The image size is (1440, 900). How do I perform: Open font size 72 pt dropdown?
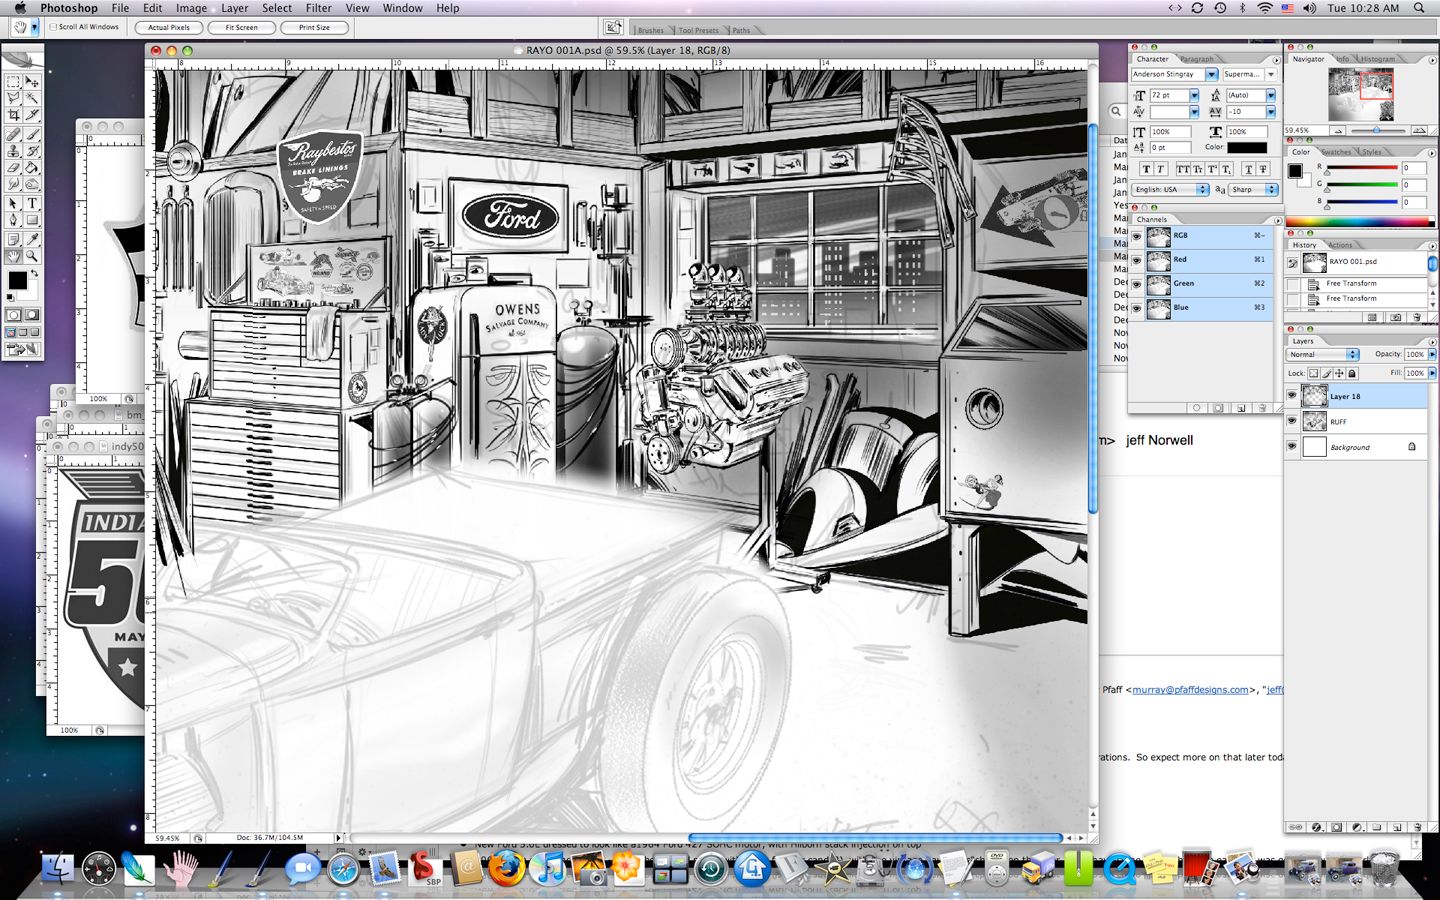coord(1194,95)
